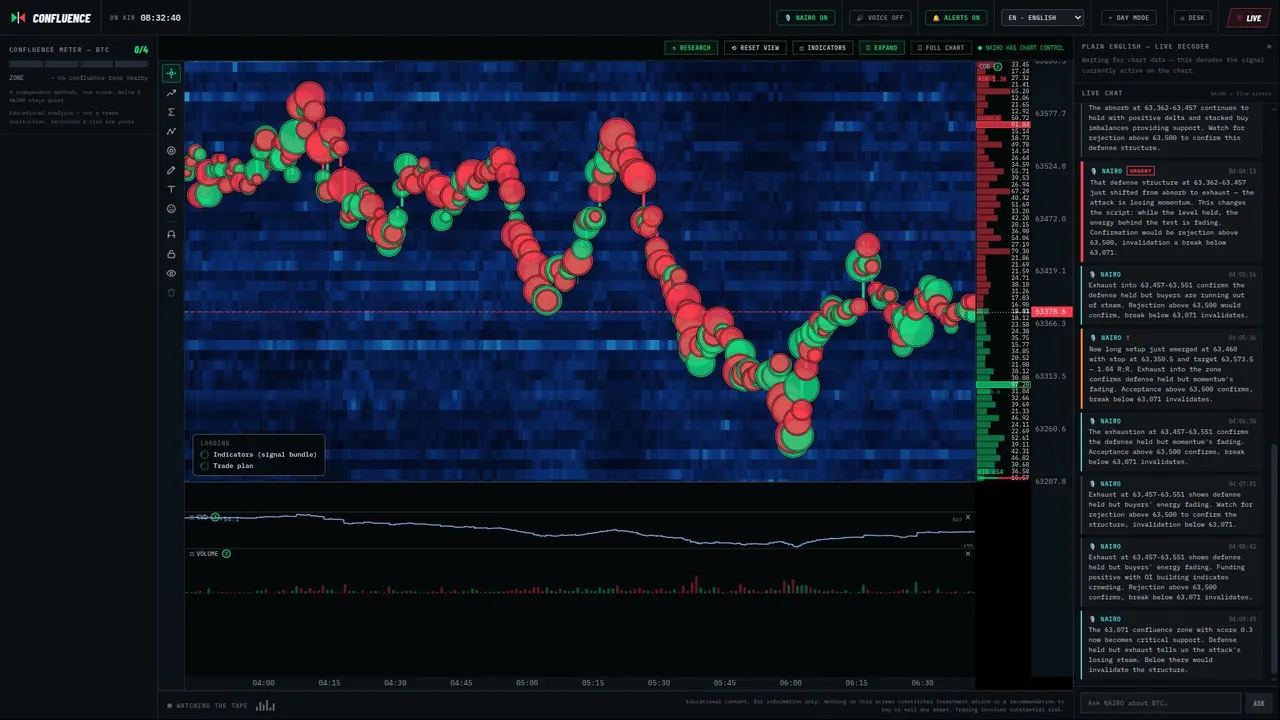Click the Plain English decoder status dot
The width and height of the screenshot is (1280, 720).
pos(1268,47)
